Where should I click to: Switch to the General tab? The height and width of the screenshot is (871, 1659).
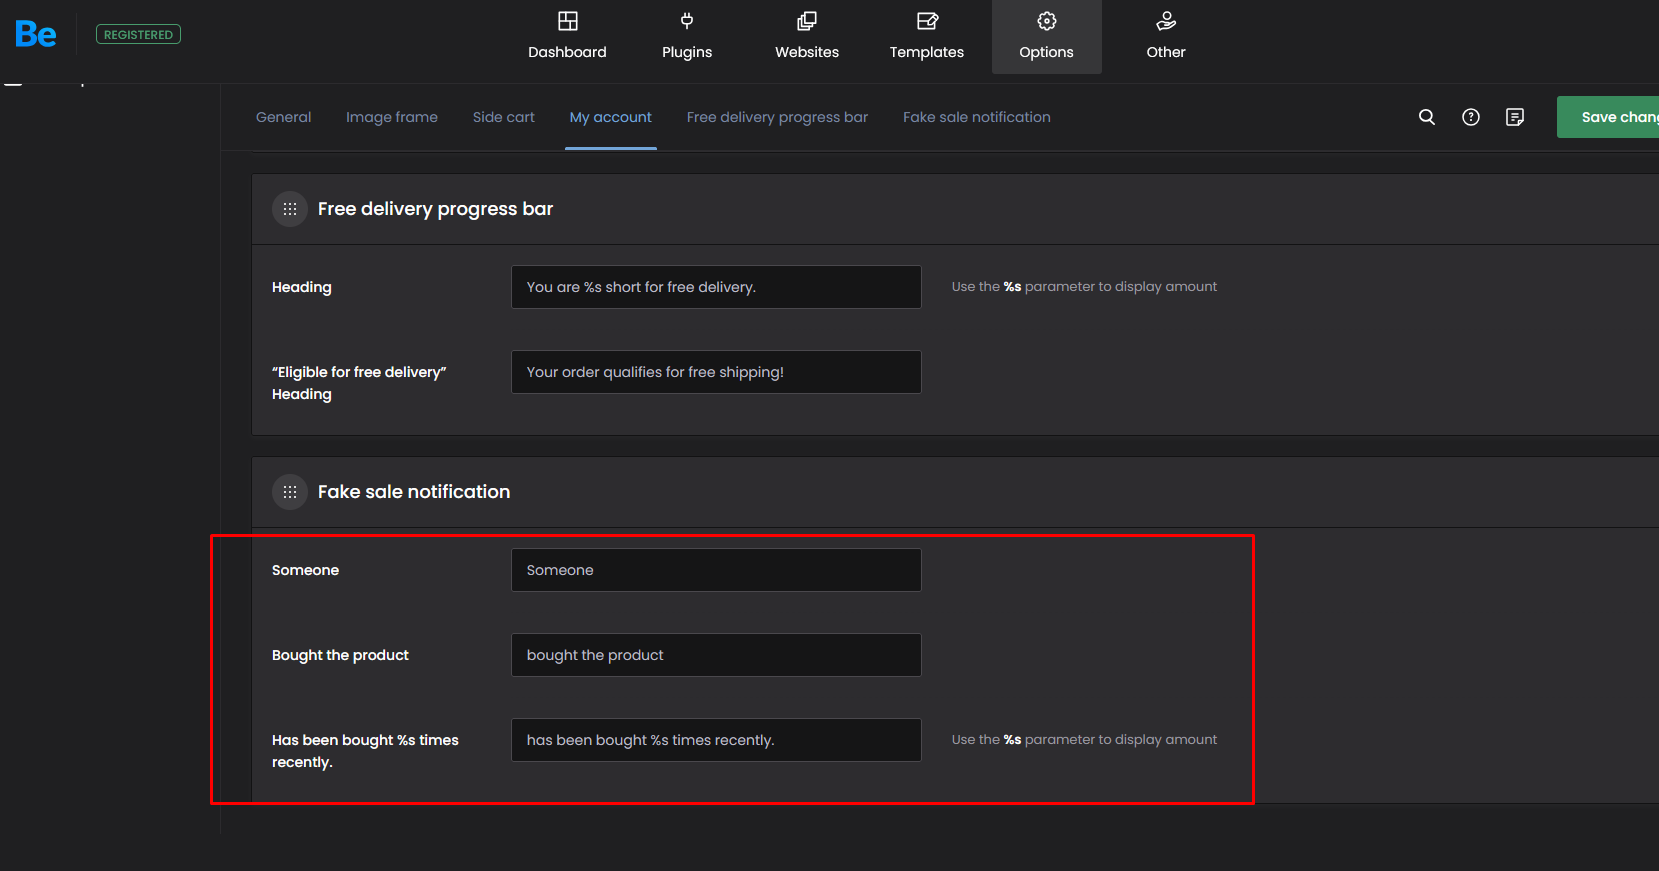coord(283,117)
